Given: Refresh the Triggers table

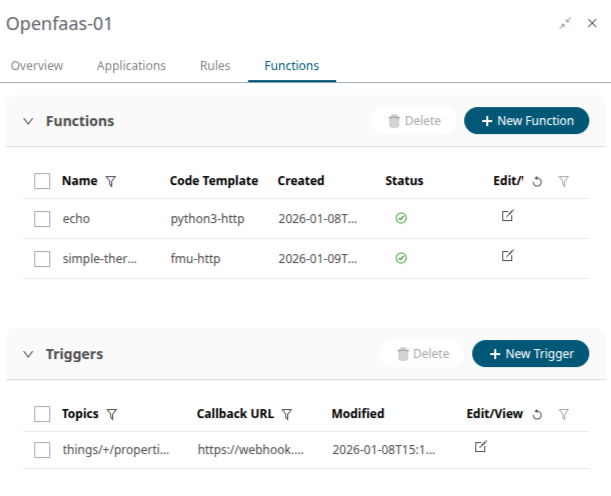Looking at the screenshot, I should point(537,414).
